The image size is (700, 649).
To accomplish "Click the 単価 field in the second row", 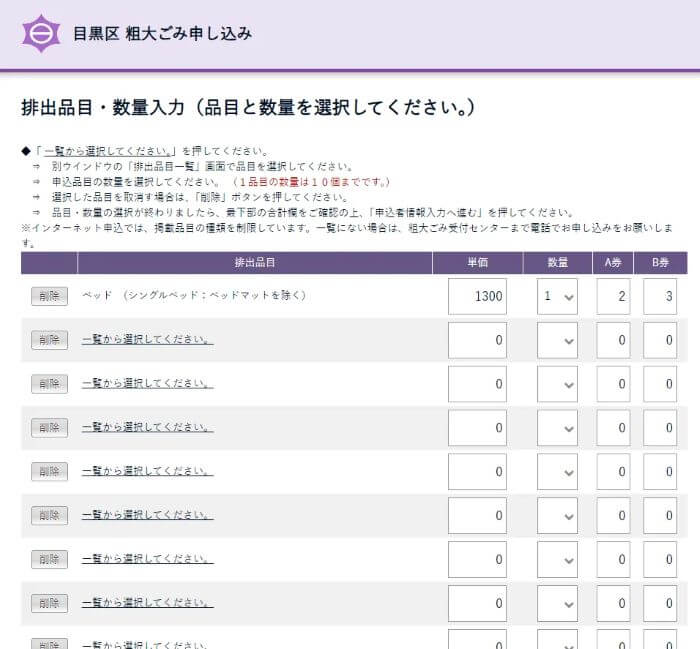I will pos(477,340).
